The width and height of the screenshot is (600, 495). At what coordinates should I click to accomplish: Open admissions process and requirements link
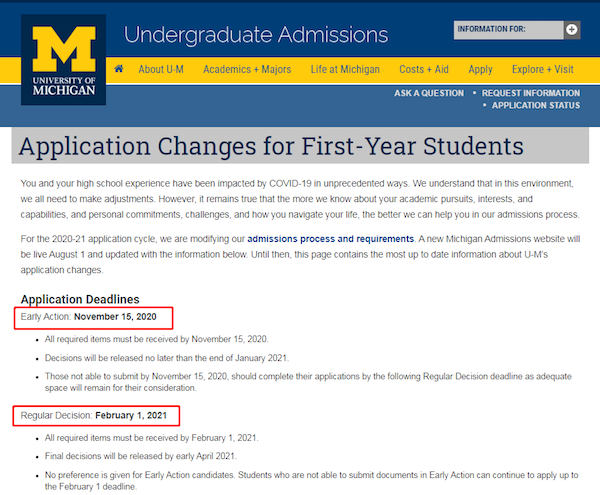pyautogui.click(x=331, y=239)
